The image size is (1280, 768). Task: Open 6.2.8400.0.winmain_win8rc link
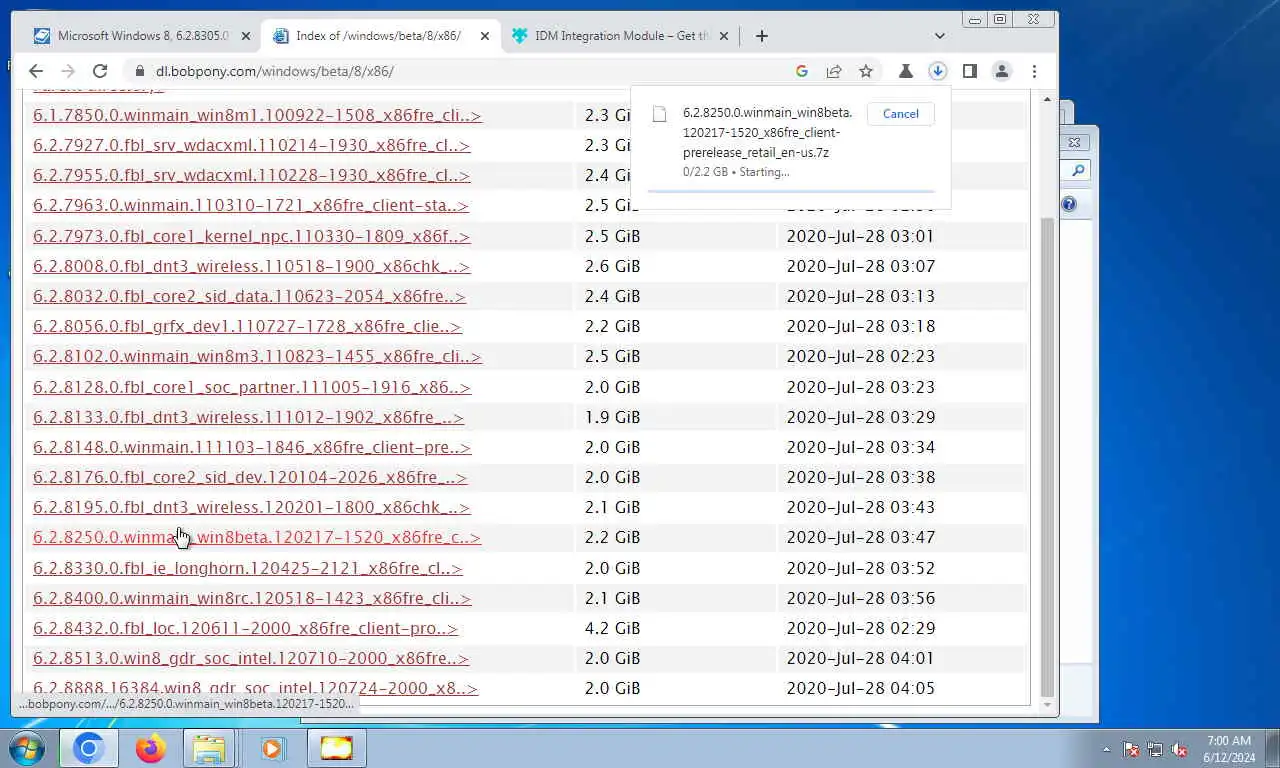click(x=252, y=598)
